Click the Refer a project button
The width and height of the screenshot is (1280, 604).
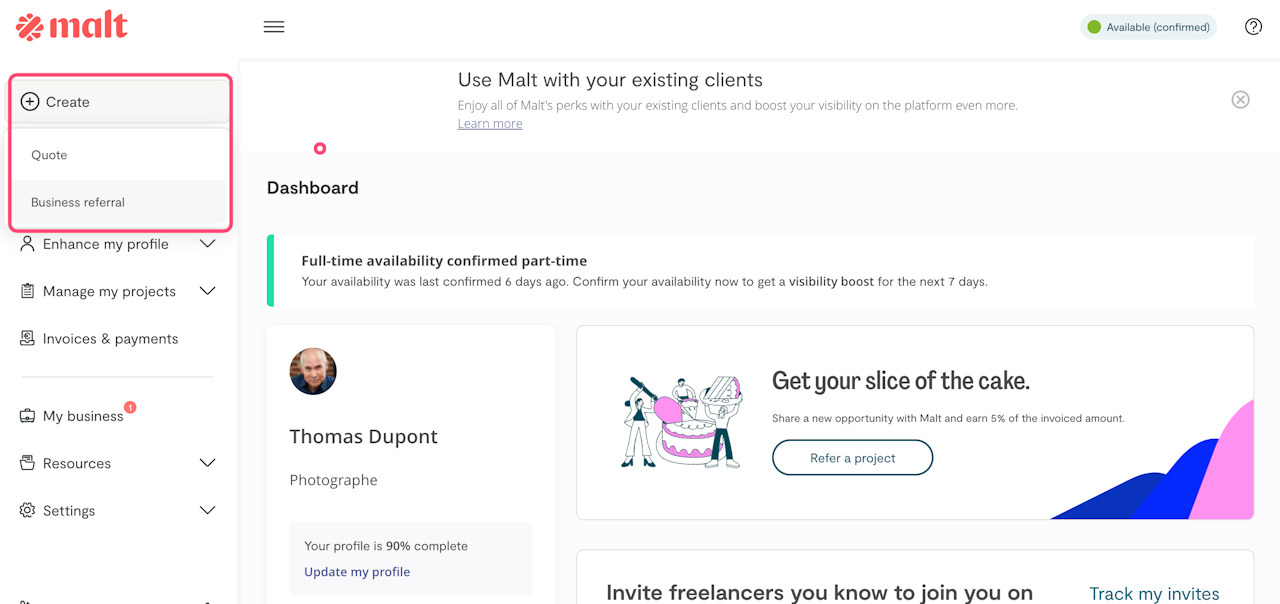click(852, 458)
